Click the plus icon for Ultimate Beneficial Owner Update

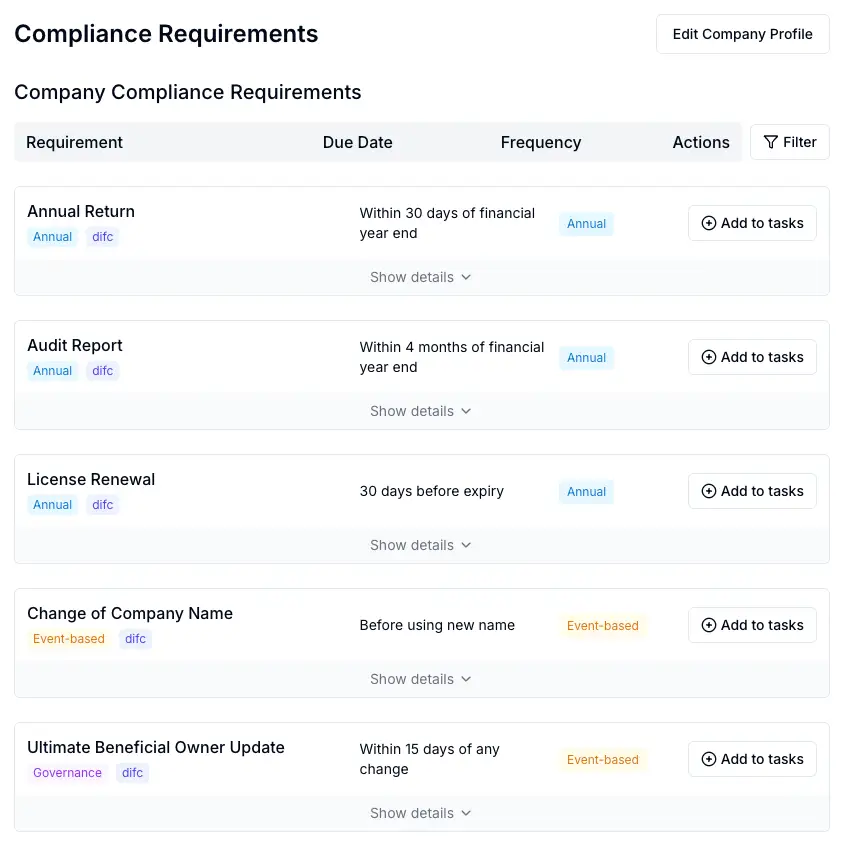pyautogui.click(x=708, y=759)
